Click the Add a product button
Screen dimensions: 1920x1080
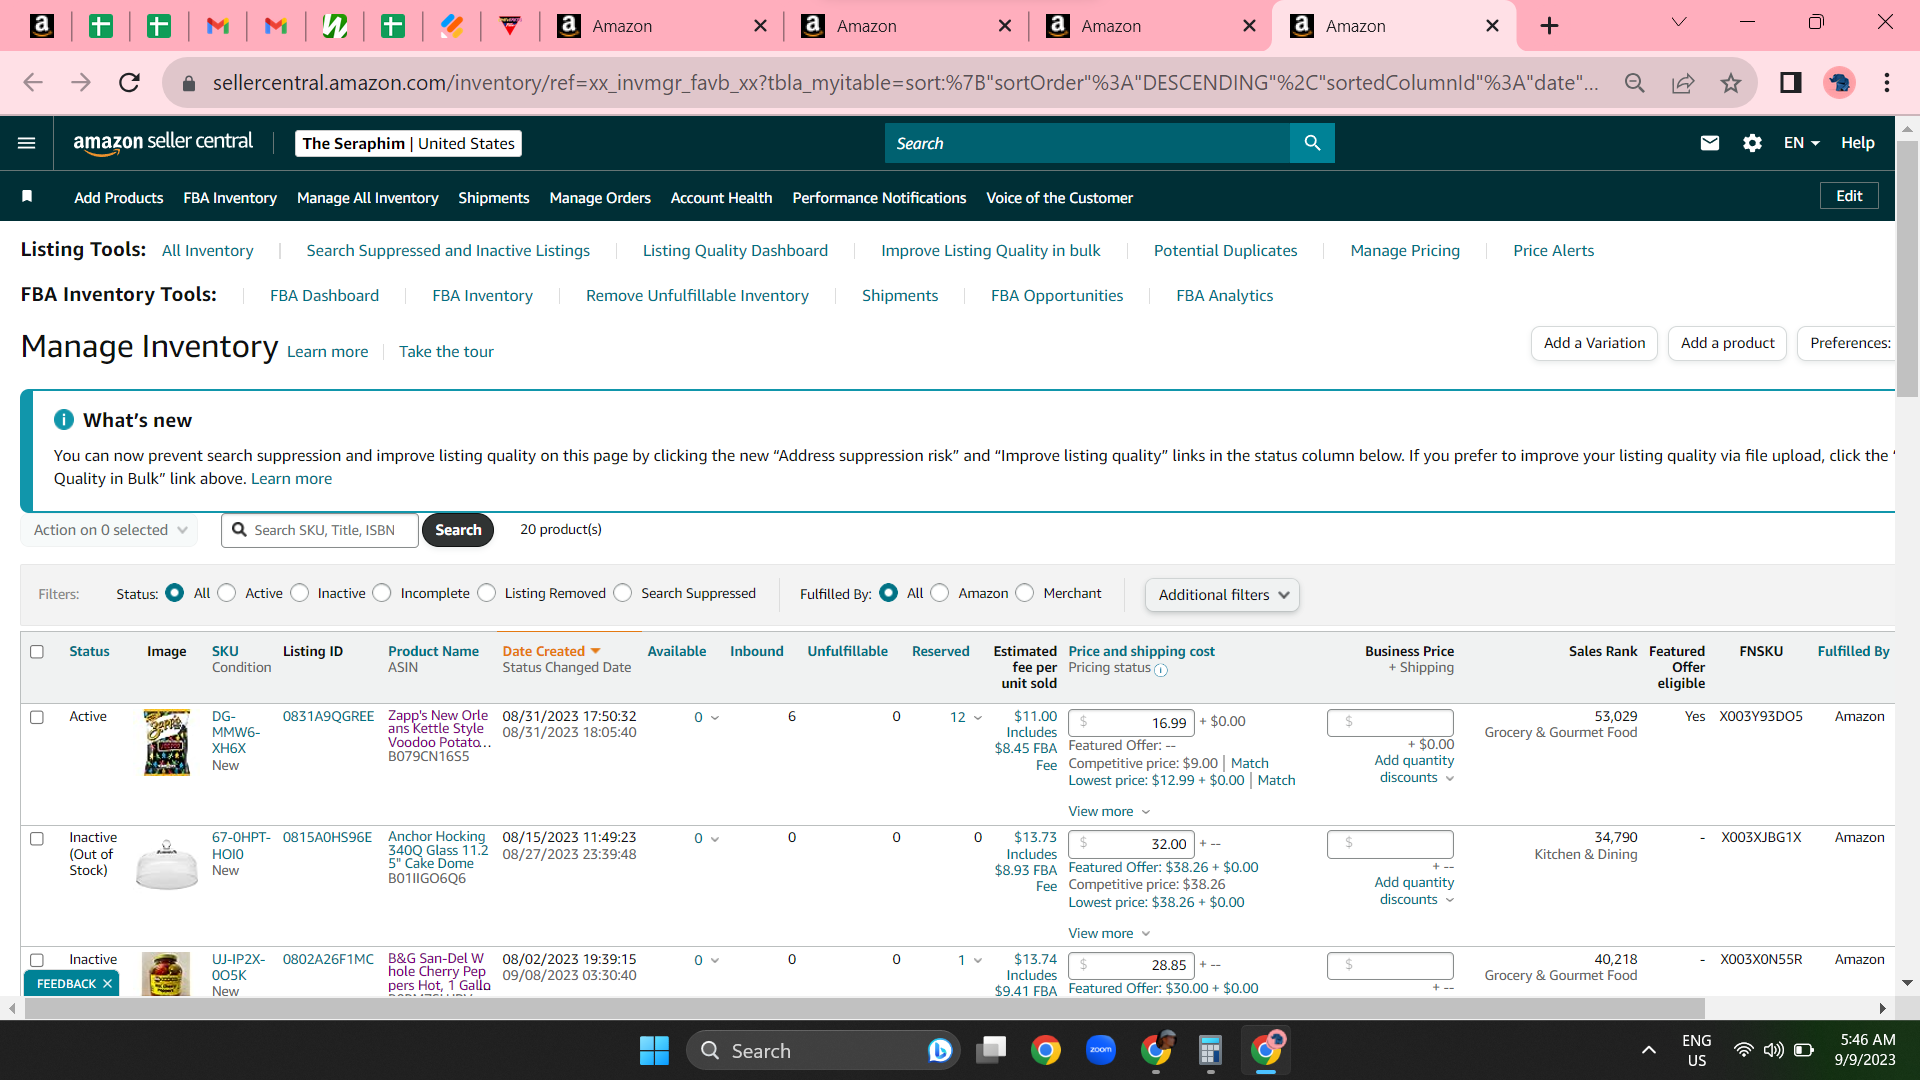1727,343
